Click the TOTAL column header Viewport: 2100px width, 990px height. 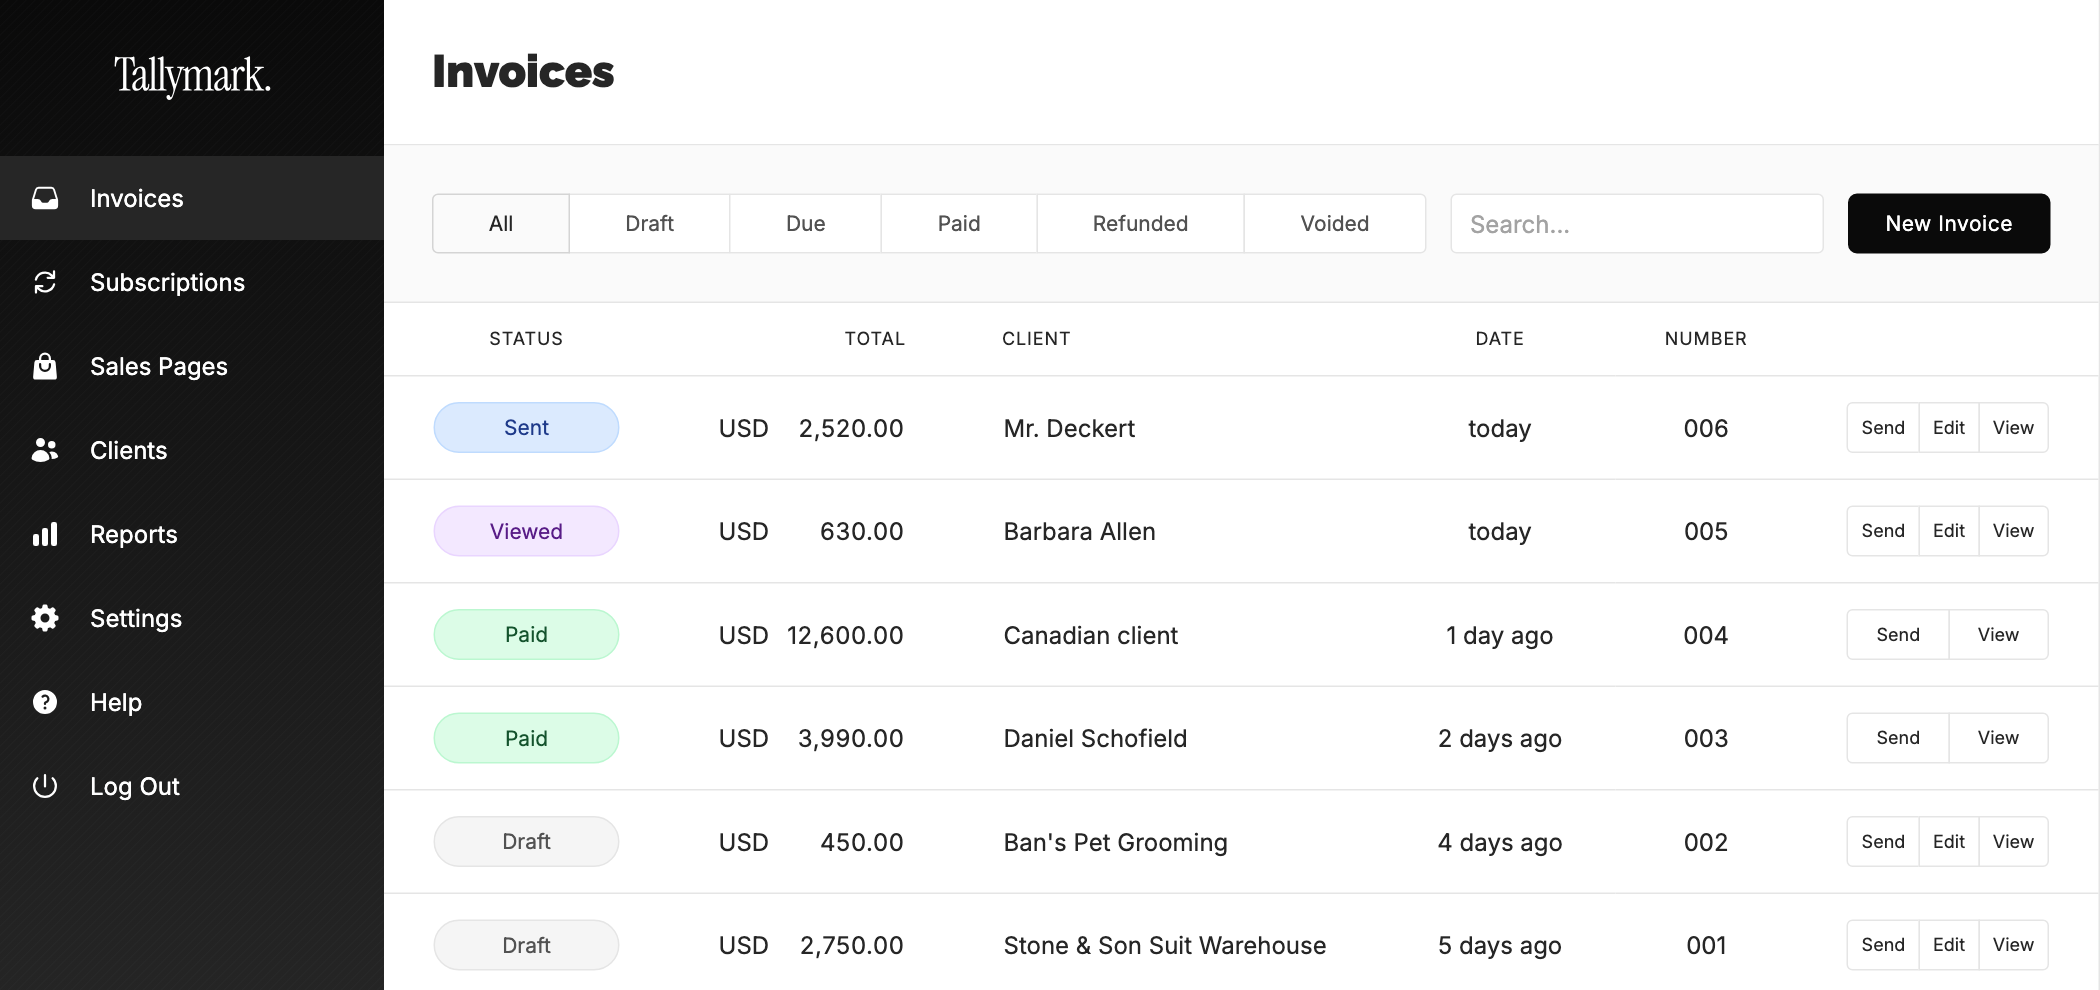coord(875,339)
